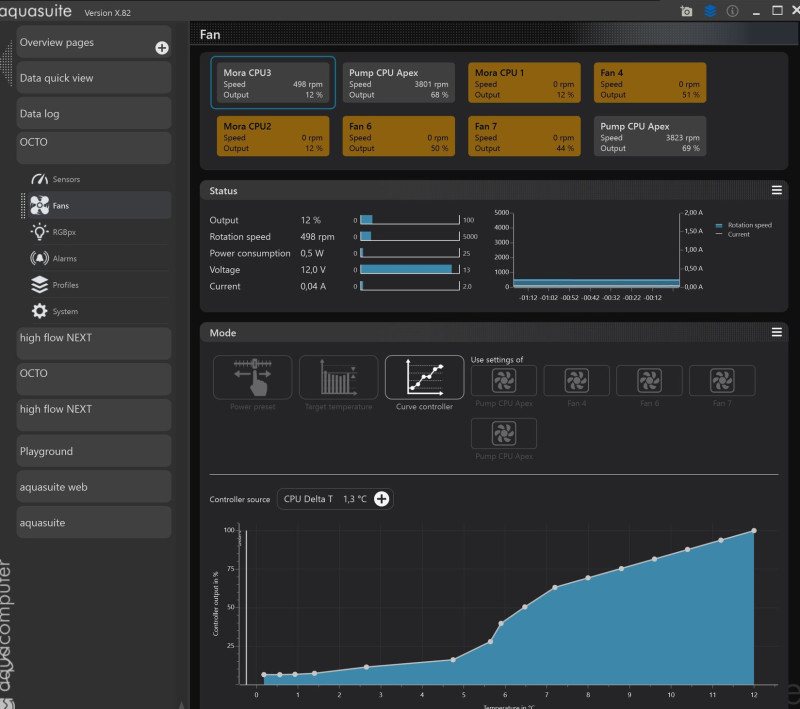Click the "Version X.82" label
The height and width of the screenshot is (709, 800).
tap(108, 13)
